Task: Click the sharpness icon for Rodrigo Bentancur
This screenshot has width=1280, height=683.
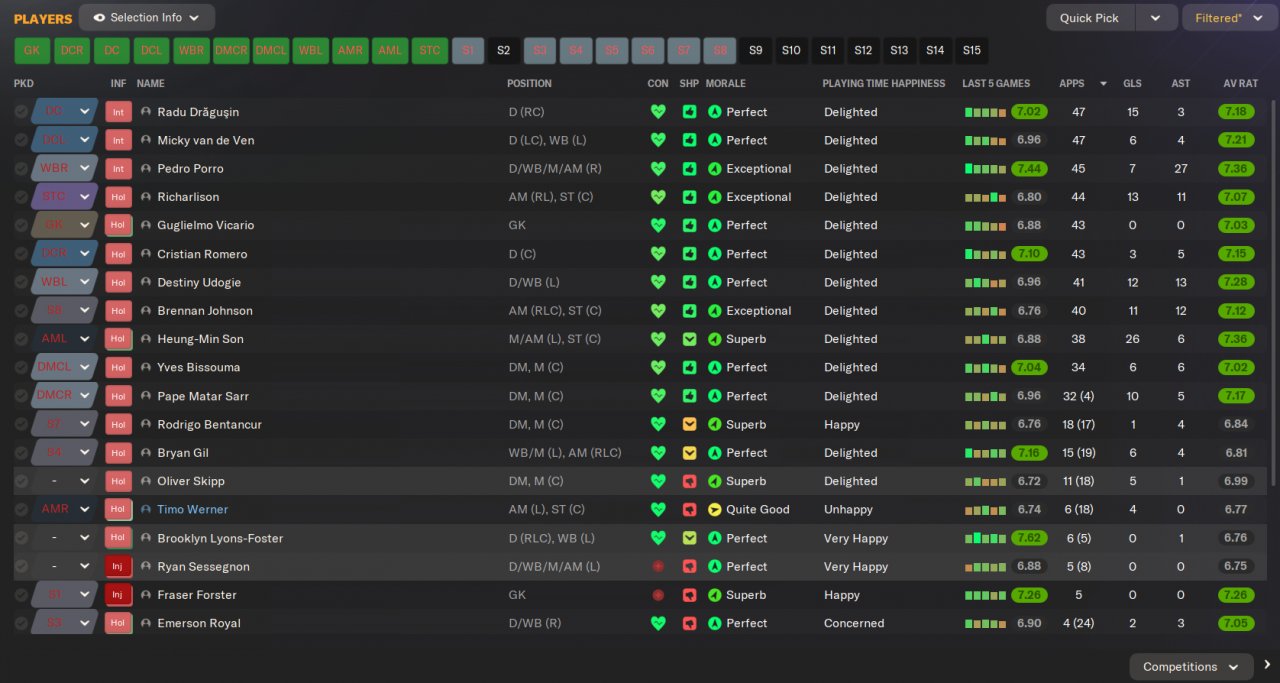Action: tap(689, 424)
